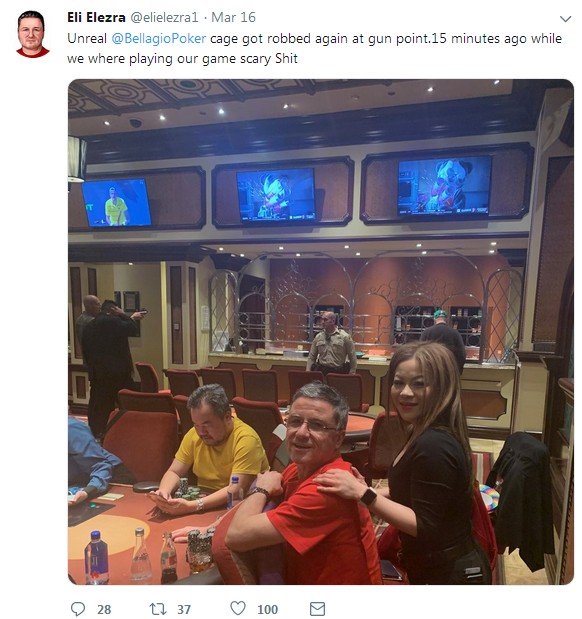Image resolution: width=582 pixels, height=619 pixels.
Task: Click the Eli Elezra display name
Action: click(96, 17)
